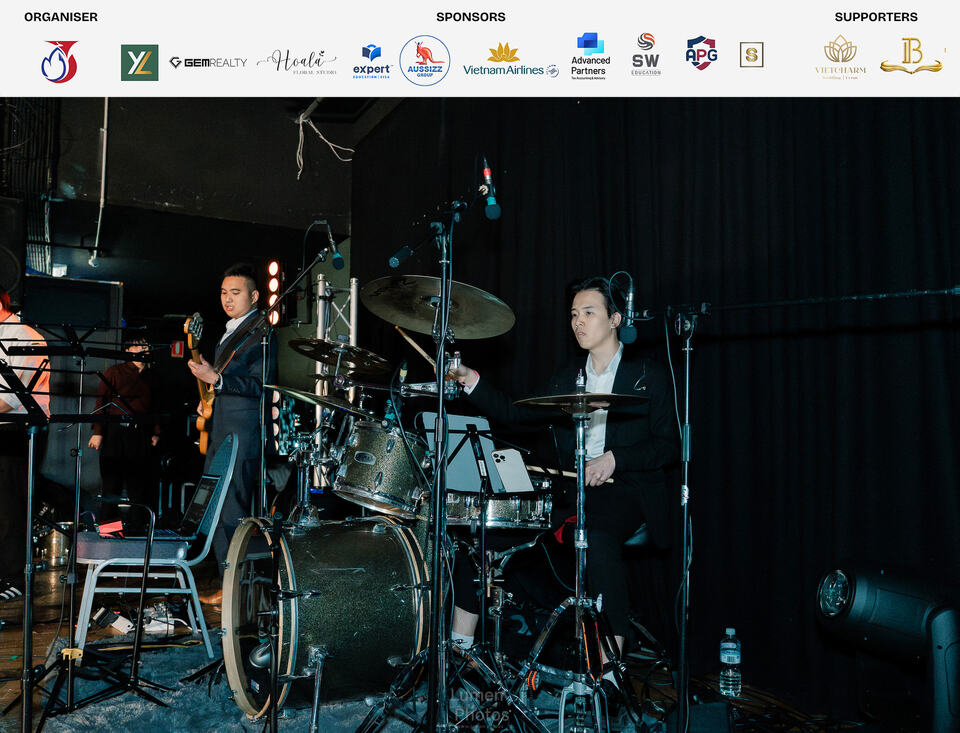
Task: Click the organiser's red and blue flame logo
Action: click(x=59, y=61)
